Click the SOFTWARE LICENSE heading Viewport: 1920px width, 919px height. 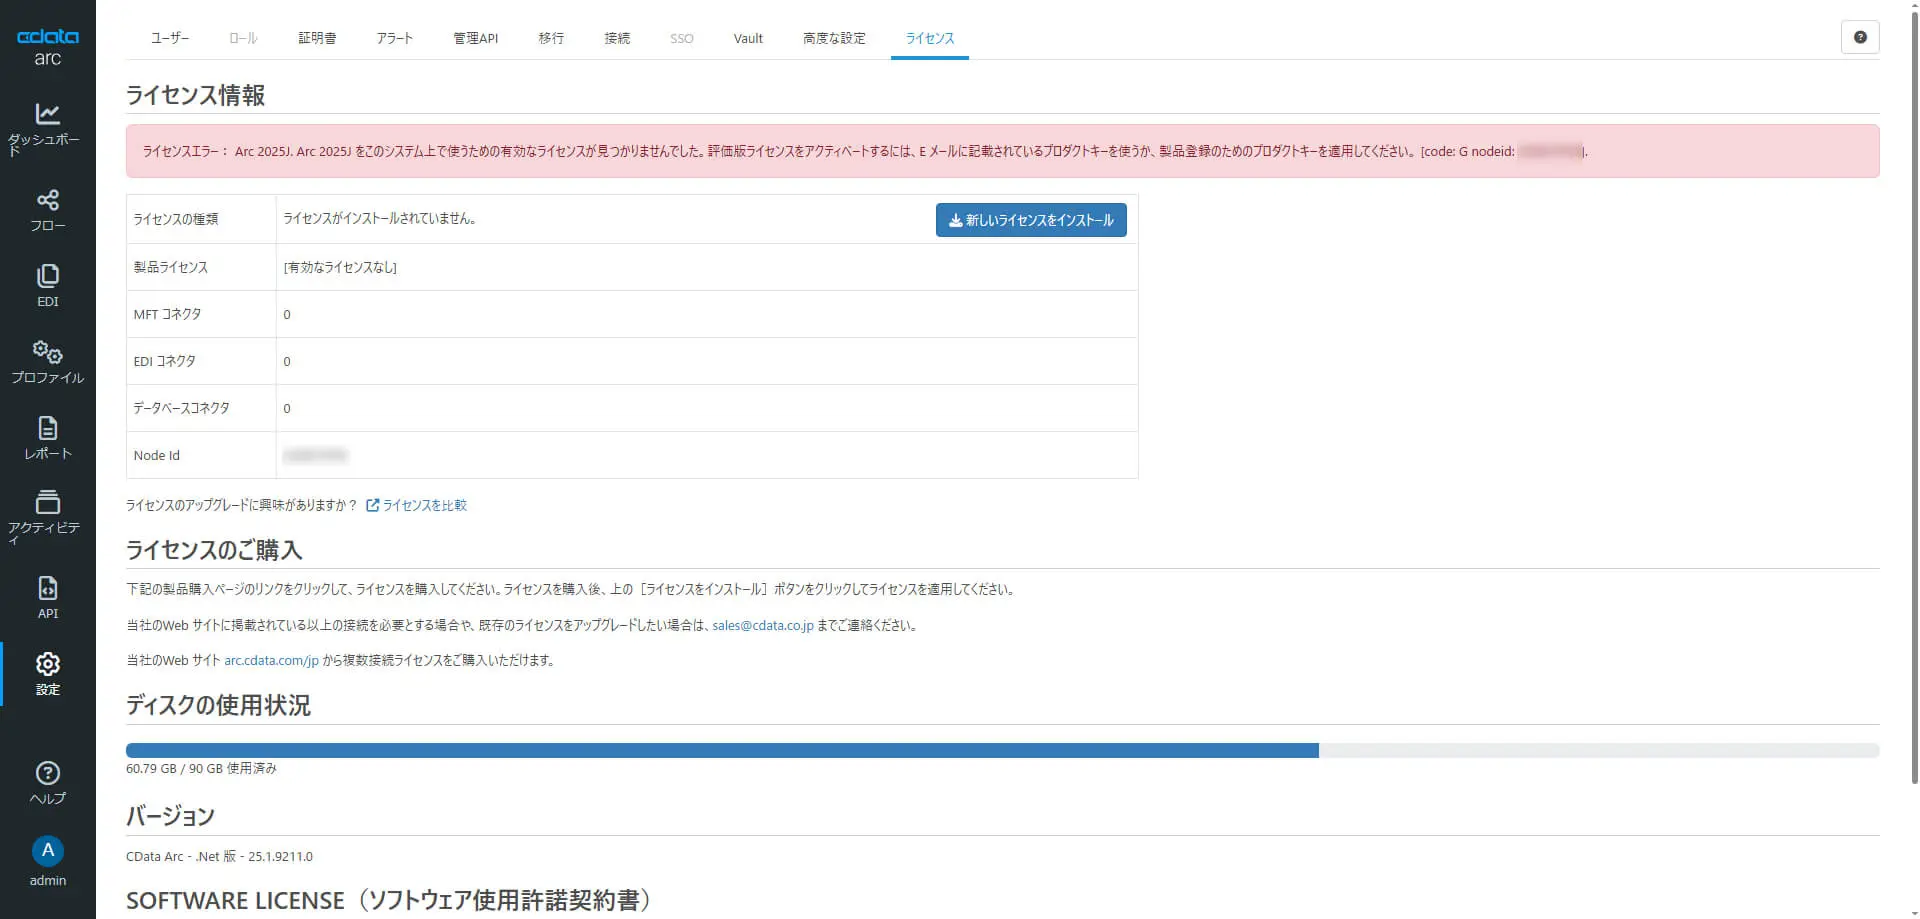click(x=389, y=900)
